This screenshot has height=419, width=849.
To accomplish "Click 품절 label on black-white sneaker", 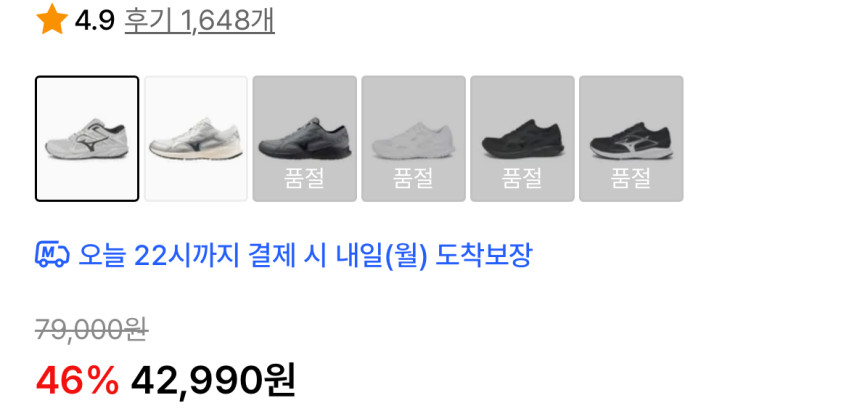I will pos(631,178).
